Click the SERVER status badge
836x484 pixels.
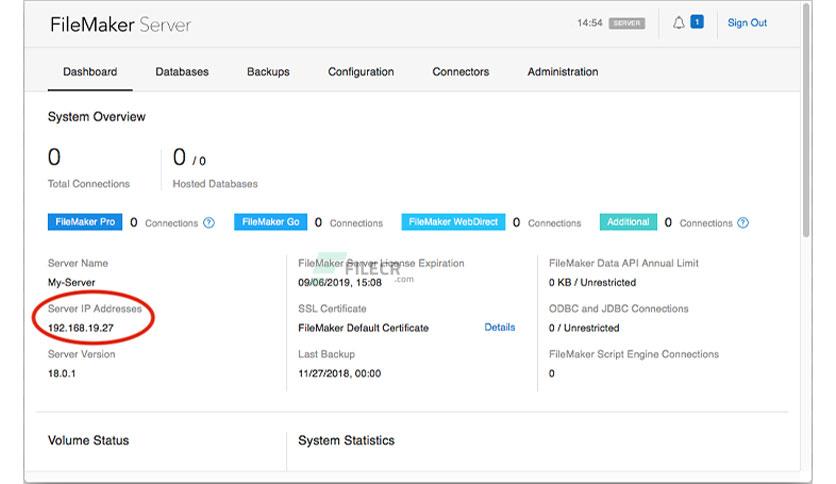click(627, 23)
